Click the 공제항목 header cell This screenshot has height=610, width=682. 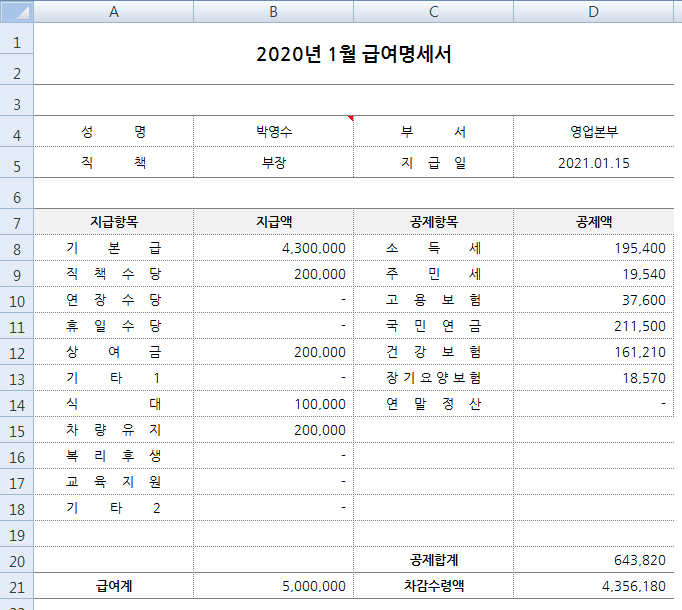pos(433,222)
